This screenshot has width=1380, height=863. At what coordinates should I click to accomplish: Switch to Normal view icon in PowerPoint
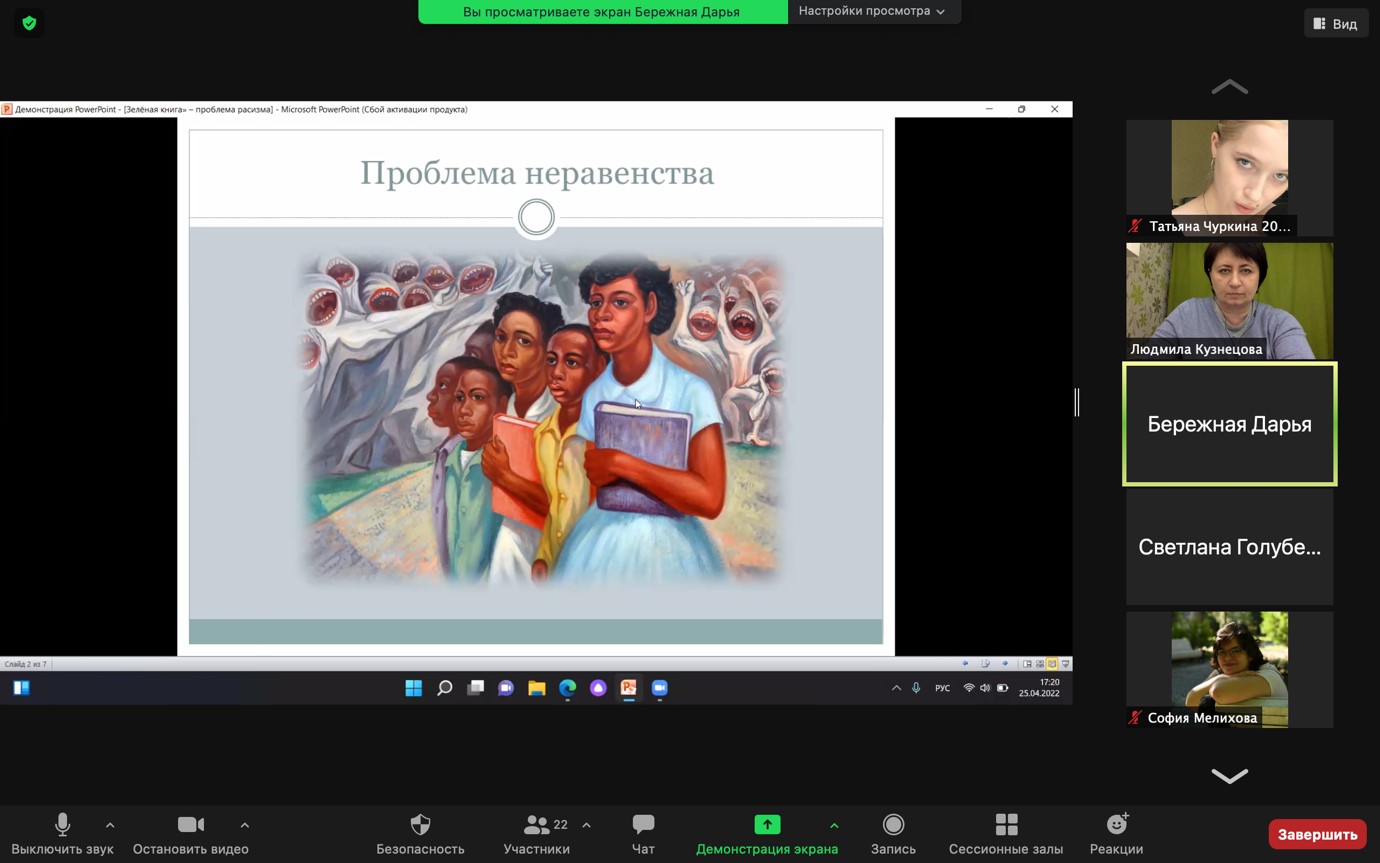point(1027,663)
